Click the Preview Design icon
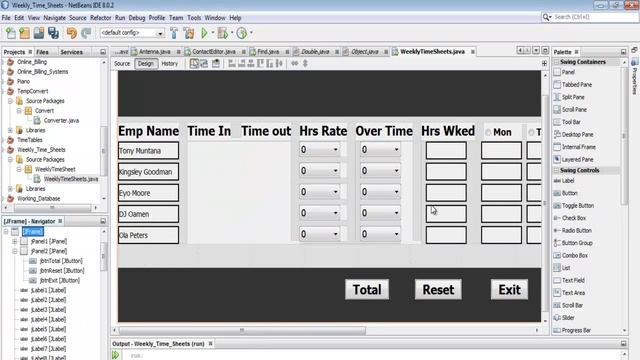The height and width of the screenshot is (360, 640). click(x=216, y=64)
